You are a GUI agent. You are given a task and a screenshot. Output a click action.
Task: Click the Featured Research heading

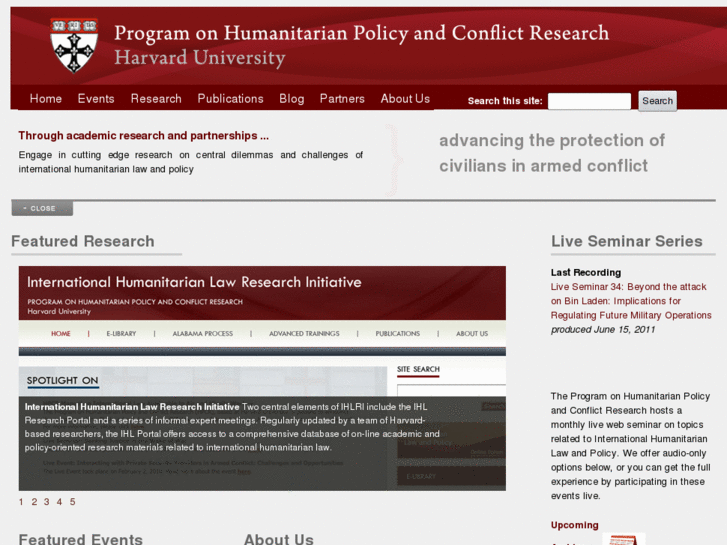(x=83, y=241)
